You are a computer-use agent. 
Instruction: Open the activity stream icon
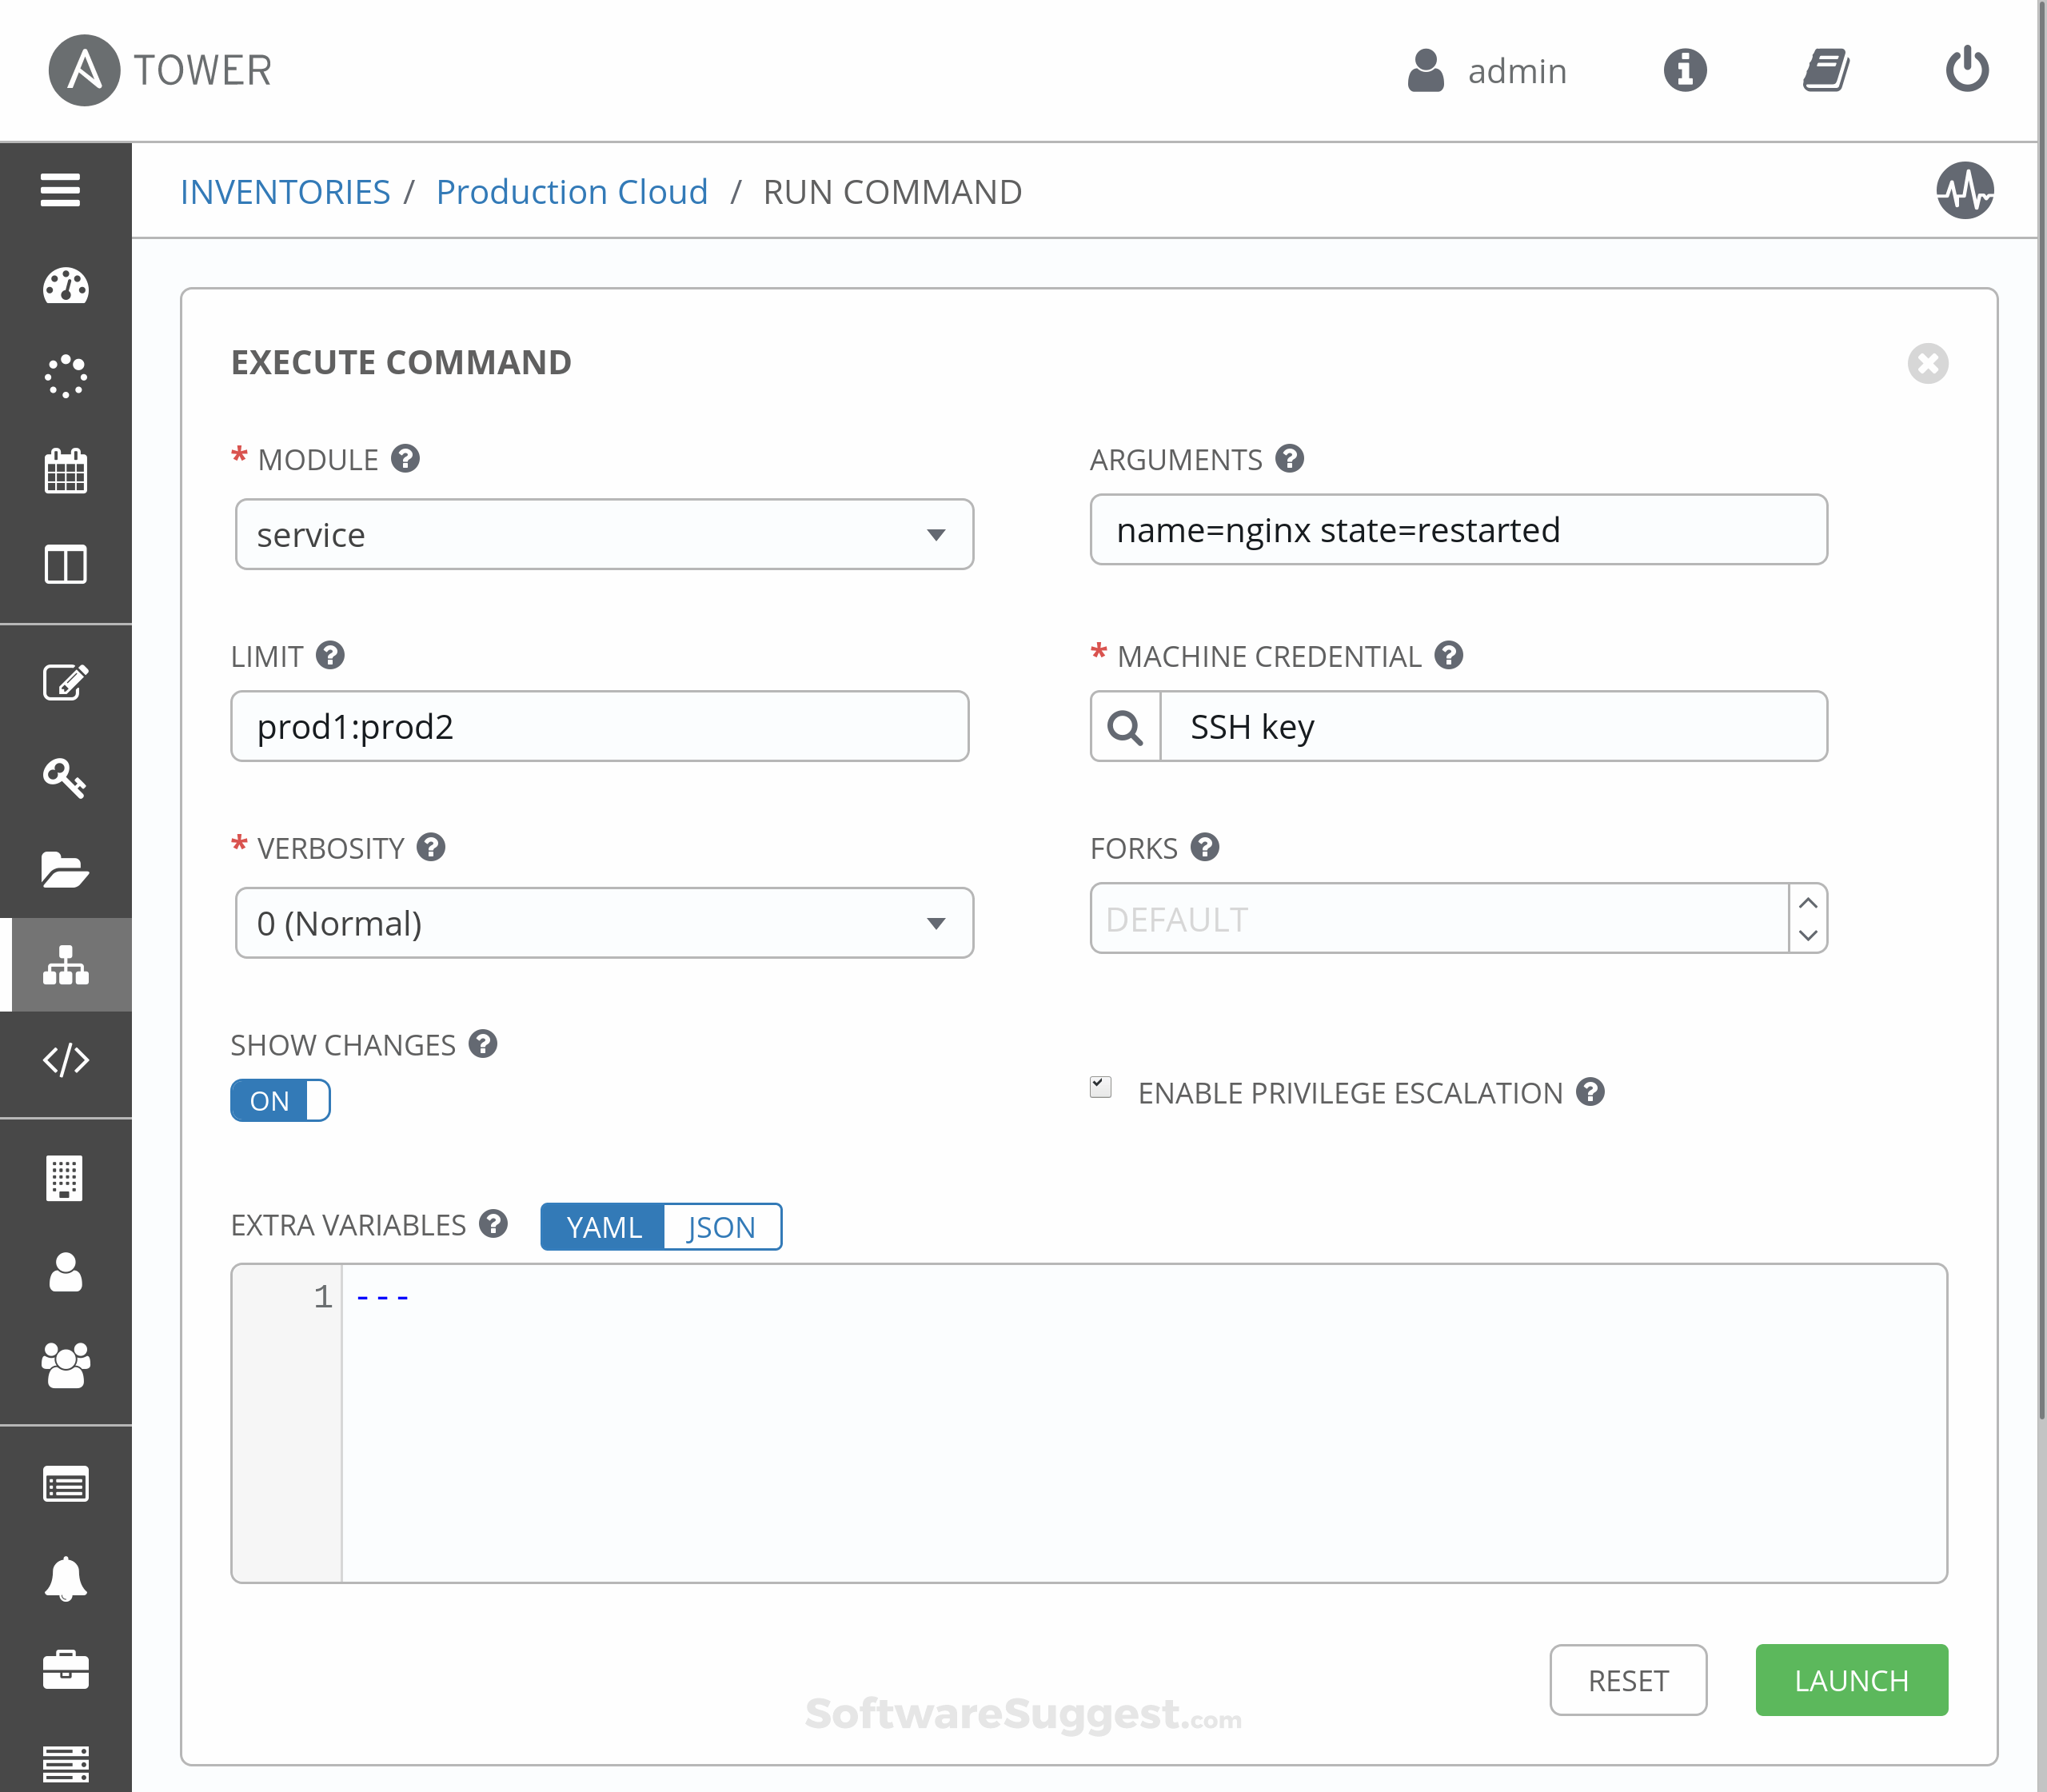pyautogui.click(x=1965, y=191)
